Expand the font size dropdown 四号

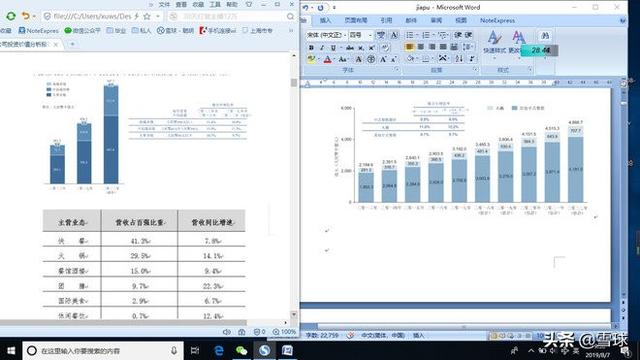[x=370, y=36]
